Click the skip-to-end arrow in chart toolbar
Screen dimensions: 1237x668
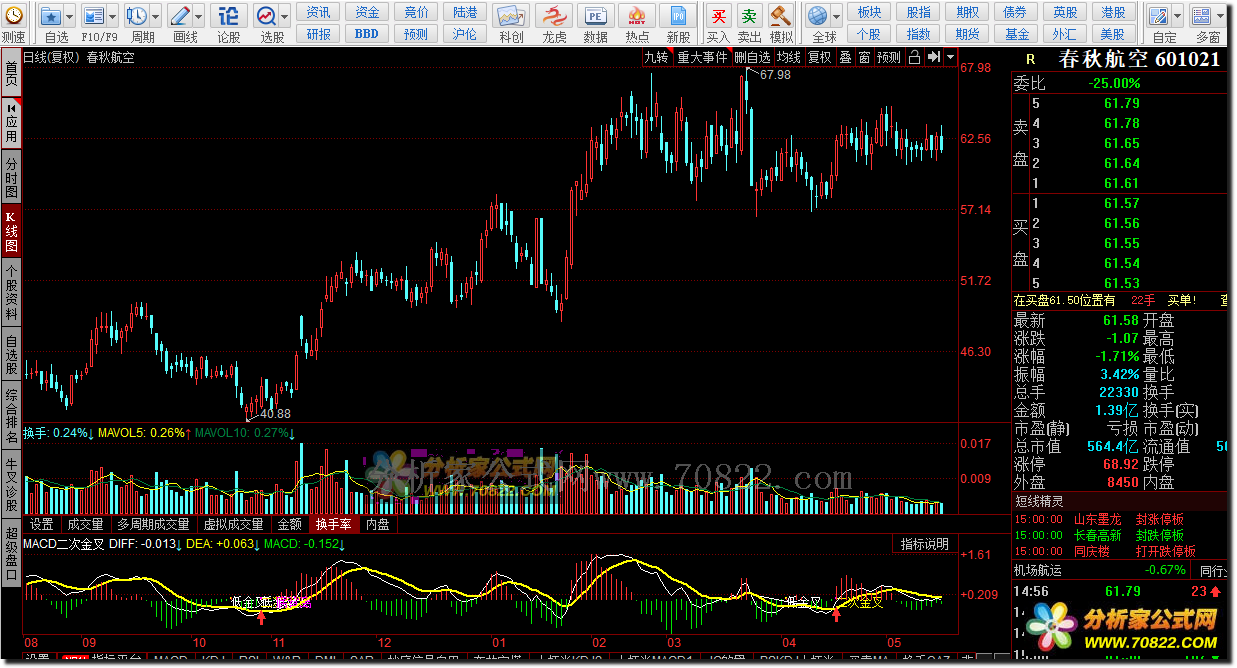tap(933, 57)
